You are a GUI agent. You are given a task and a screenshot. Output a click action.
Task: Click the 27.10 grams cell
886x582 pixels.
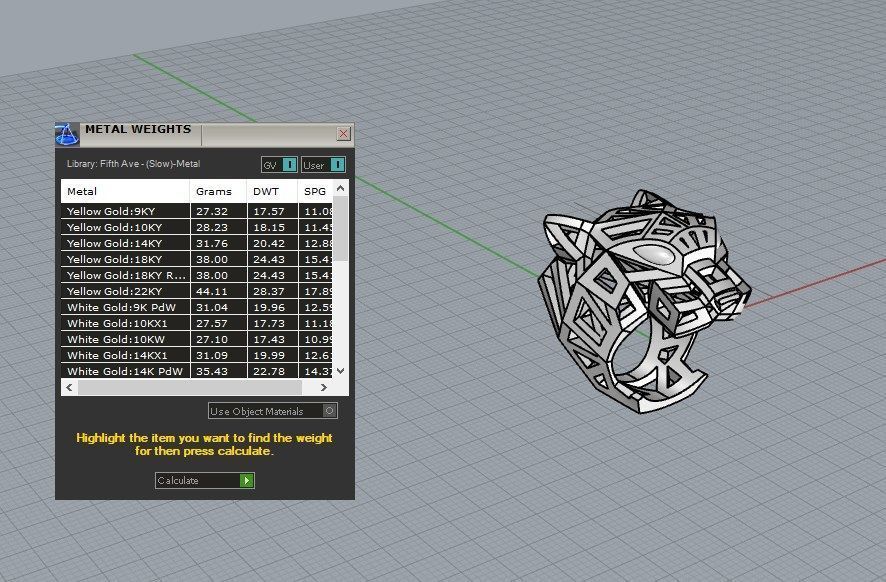pos(218,340)
